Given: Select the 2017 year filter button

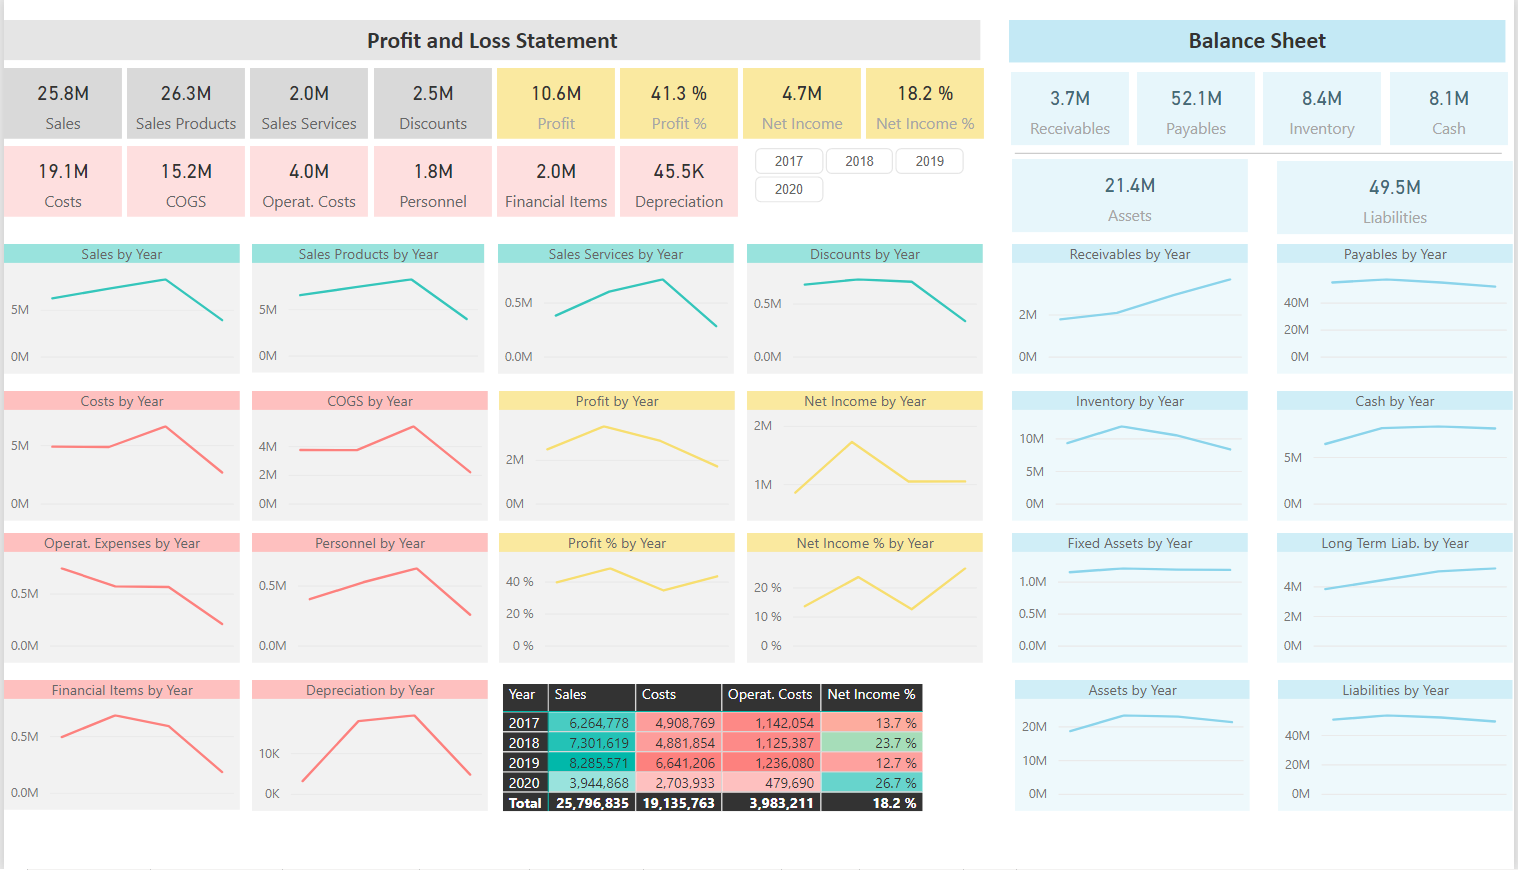Looking at the screenshot, I should point(788,160).
